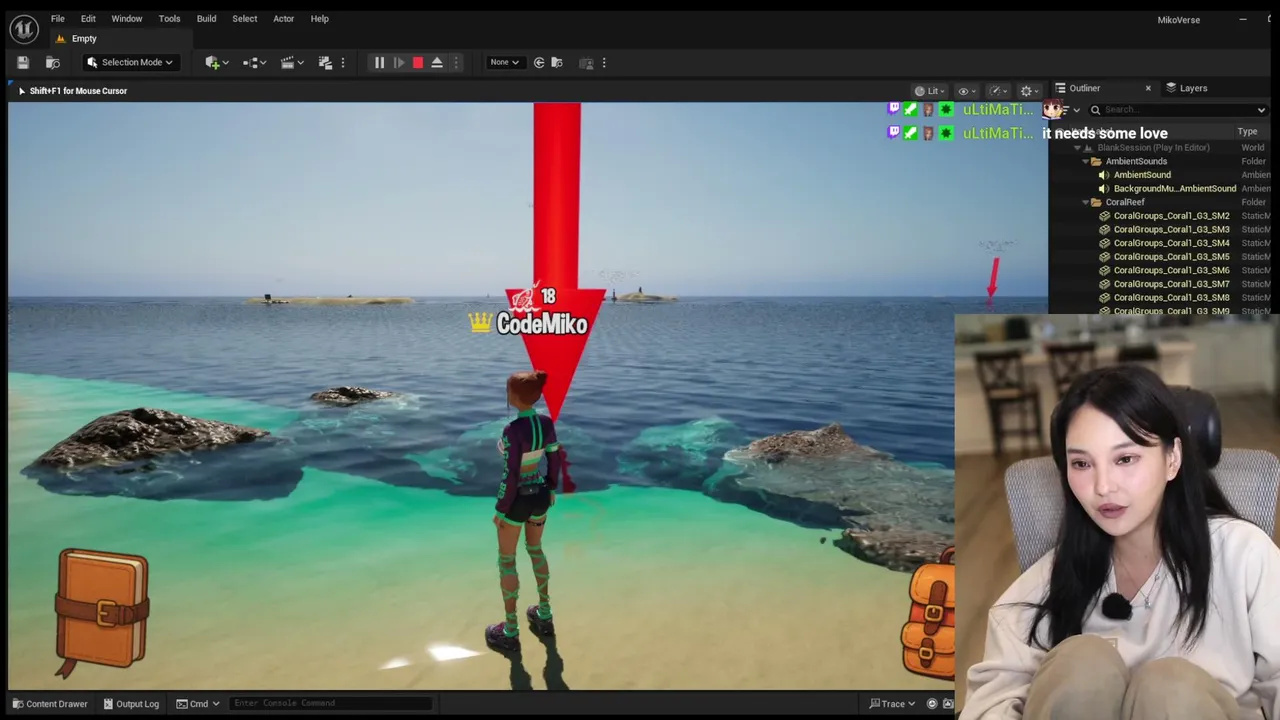1280x720 pixels.
Task: Stop the play session with red square
Action: [418, 63]
